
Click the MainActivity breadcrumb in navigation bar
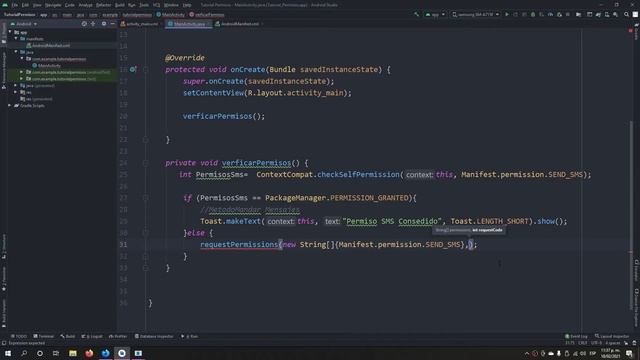click(171, 15)
